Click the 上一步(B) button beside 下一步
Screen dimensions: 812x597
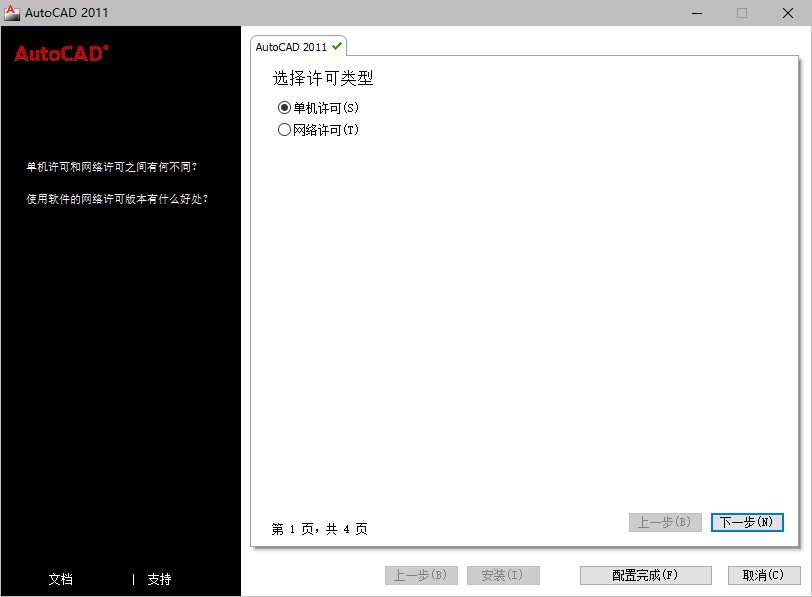click(665, 524)
